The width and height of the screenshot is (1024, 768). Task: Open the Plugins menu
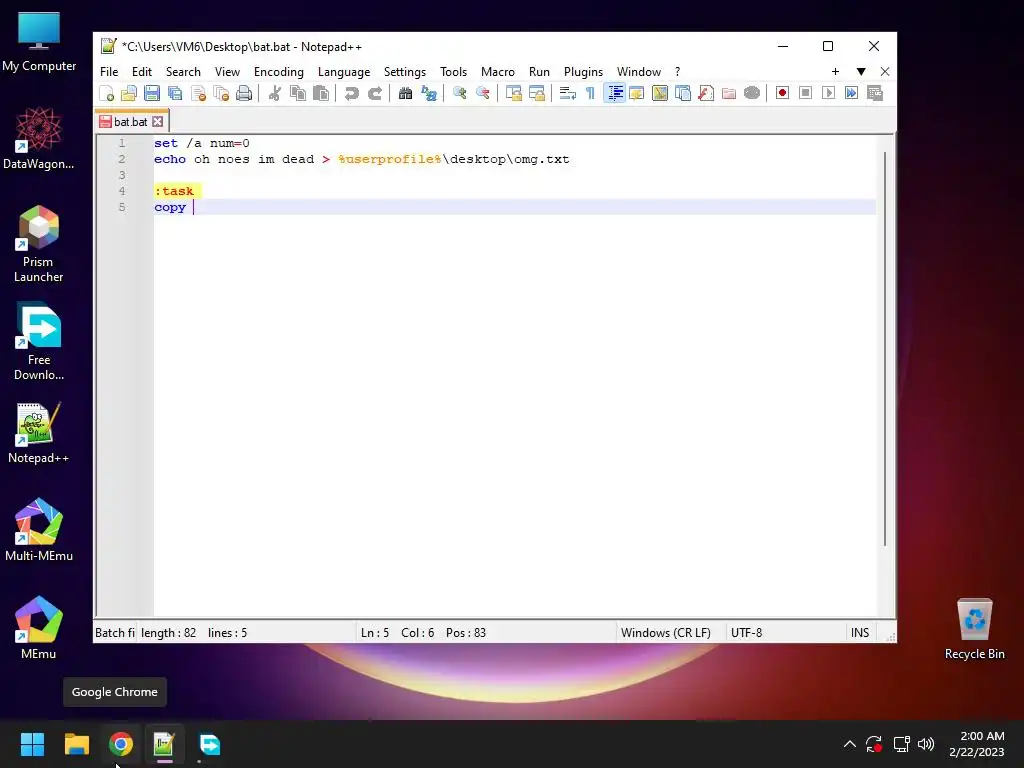[583, 72]
